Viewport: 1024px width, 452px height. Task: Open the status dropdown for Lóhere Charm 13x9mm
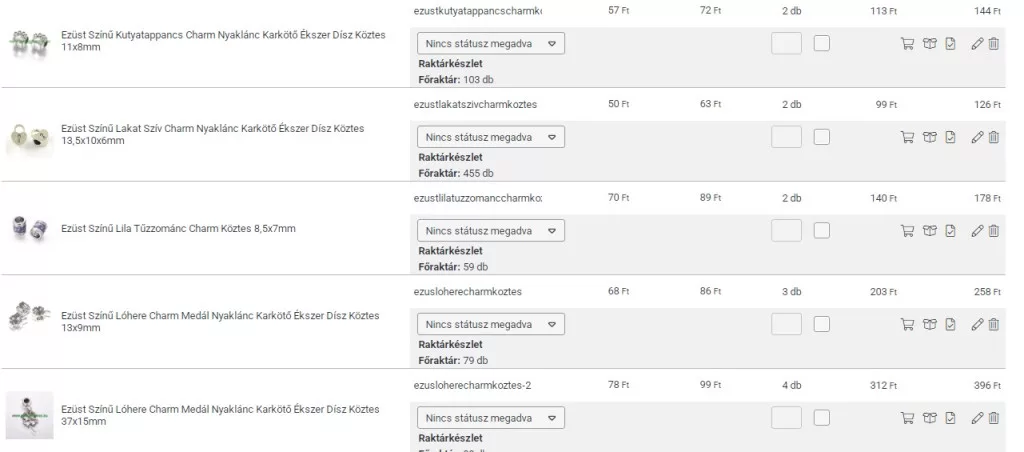[x=490, y=324]
